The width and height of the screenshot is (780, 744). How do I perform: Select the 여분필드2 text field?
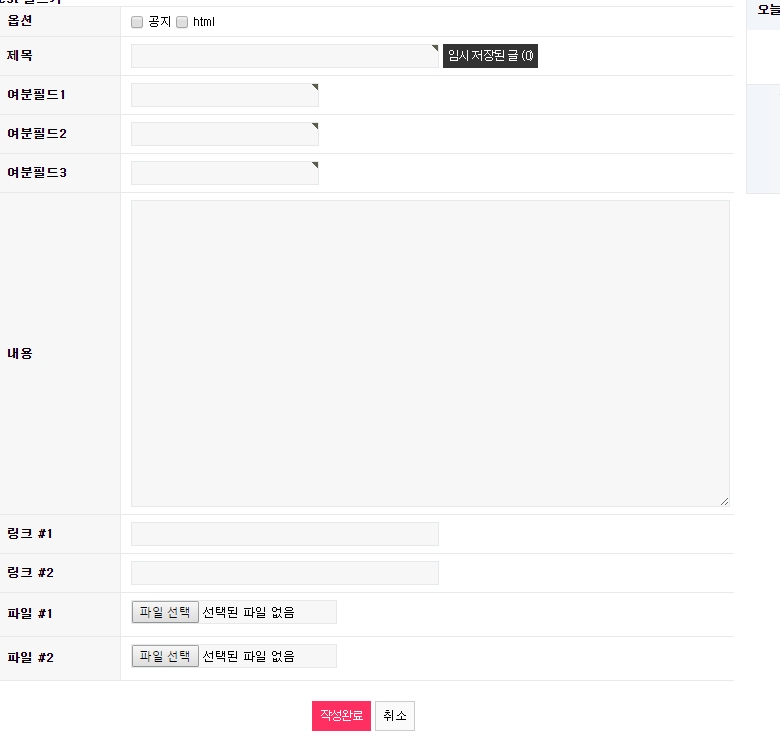224,134
